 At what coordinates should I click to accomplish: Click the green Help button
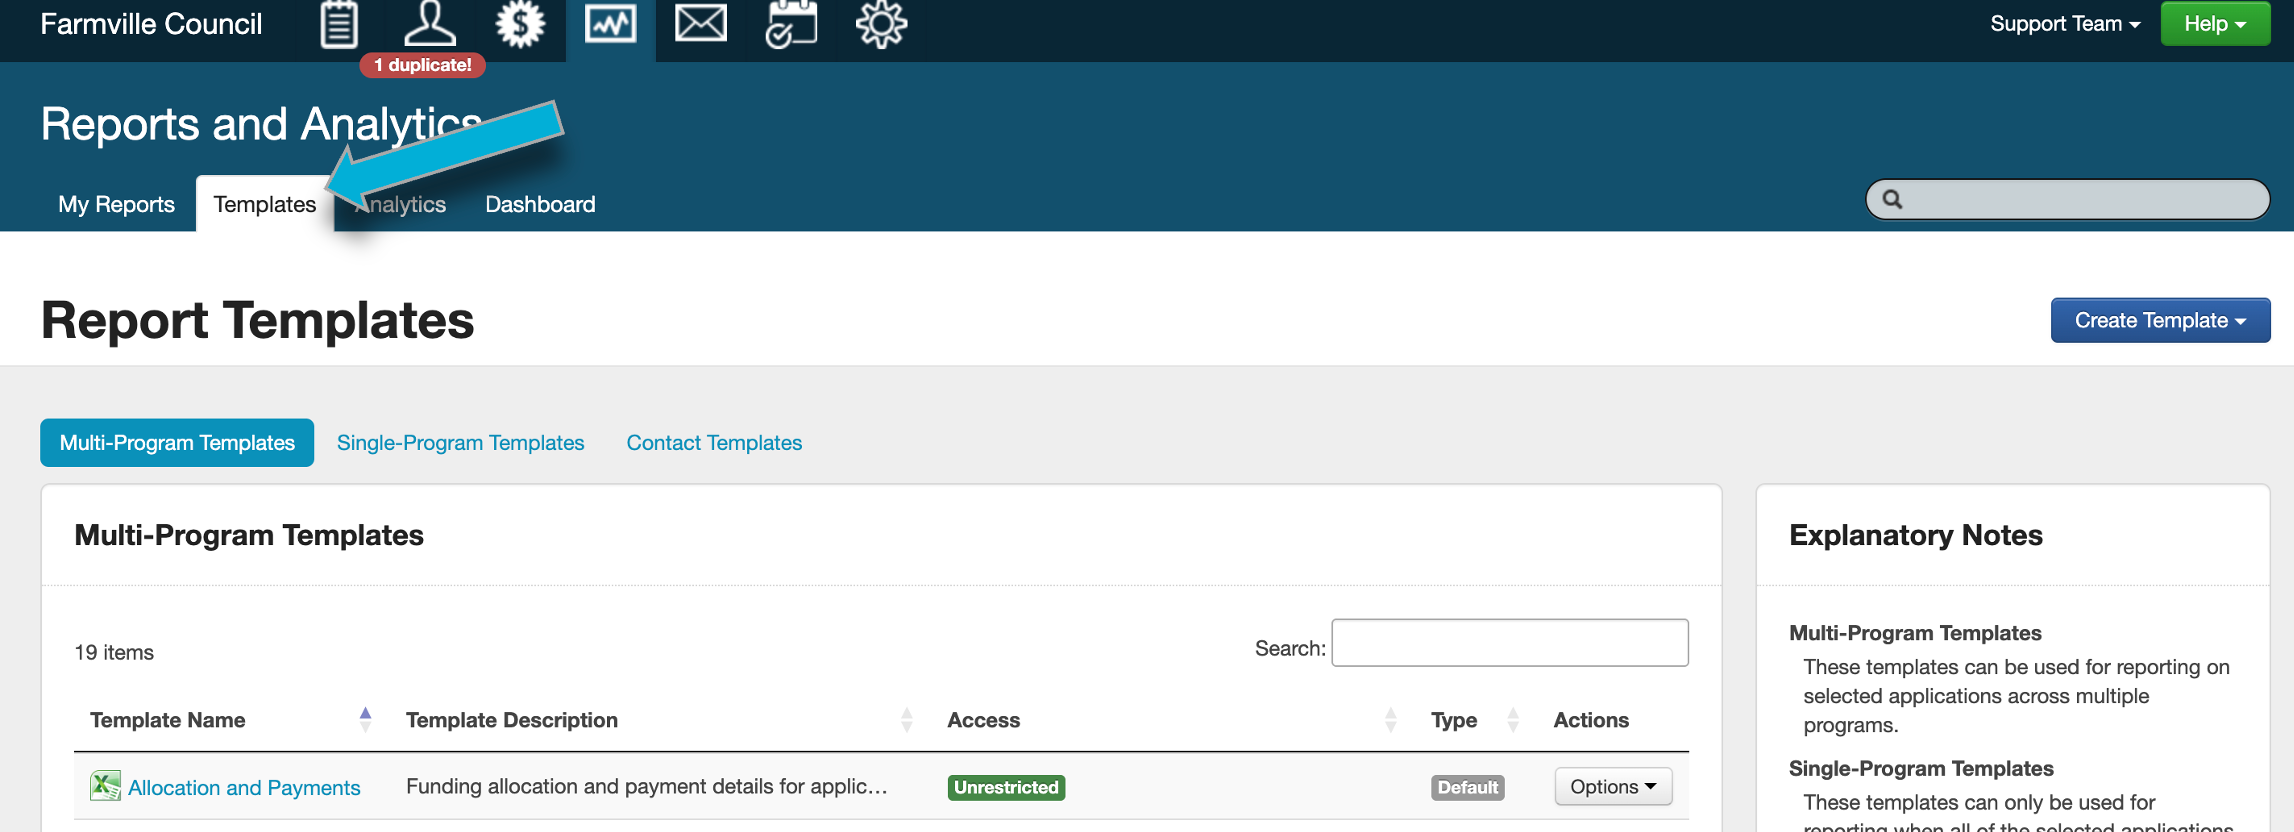(2214, 24)
